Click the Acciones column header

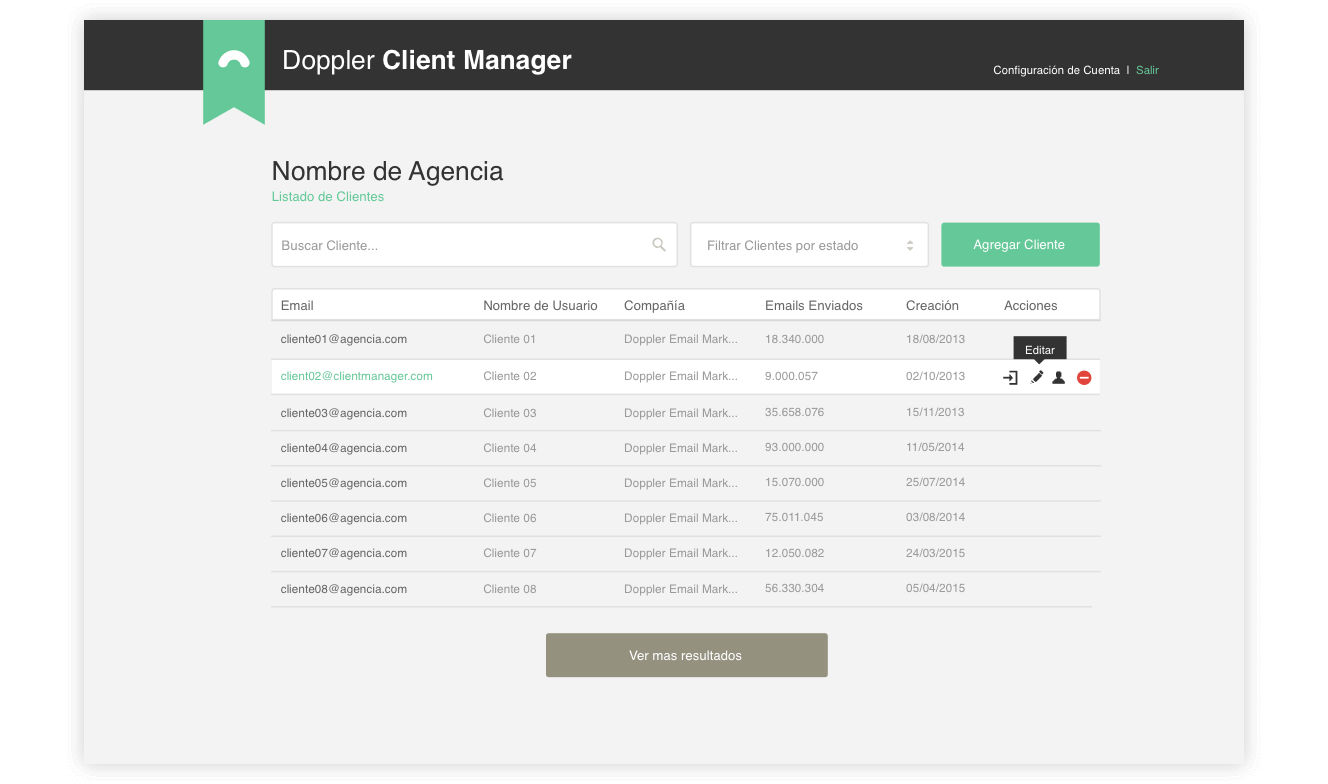tap(1030, 306)
